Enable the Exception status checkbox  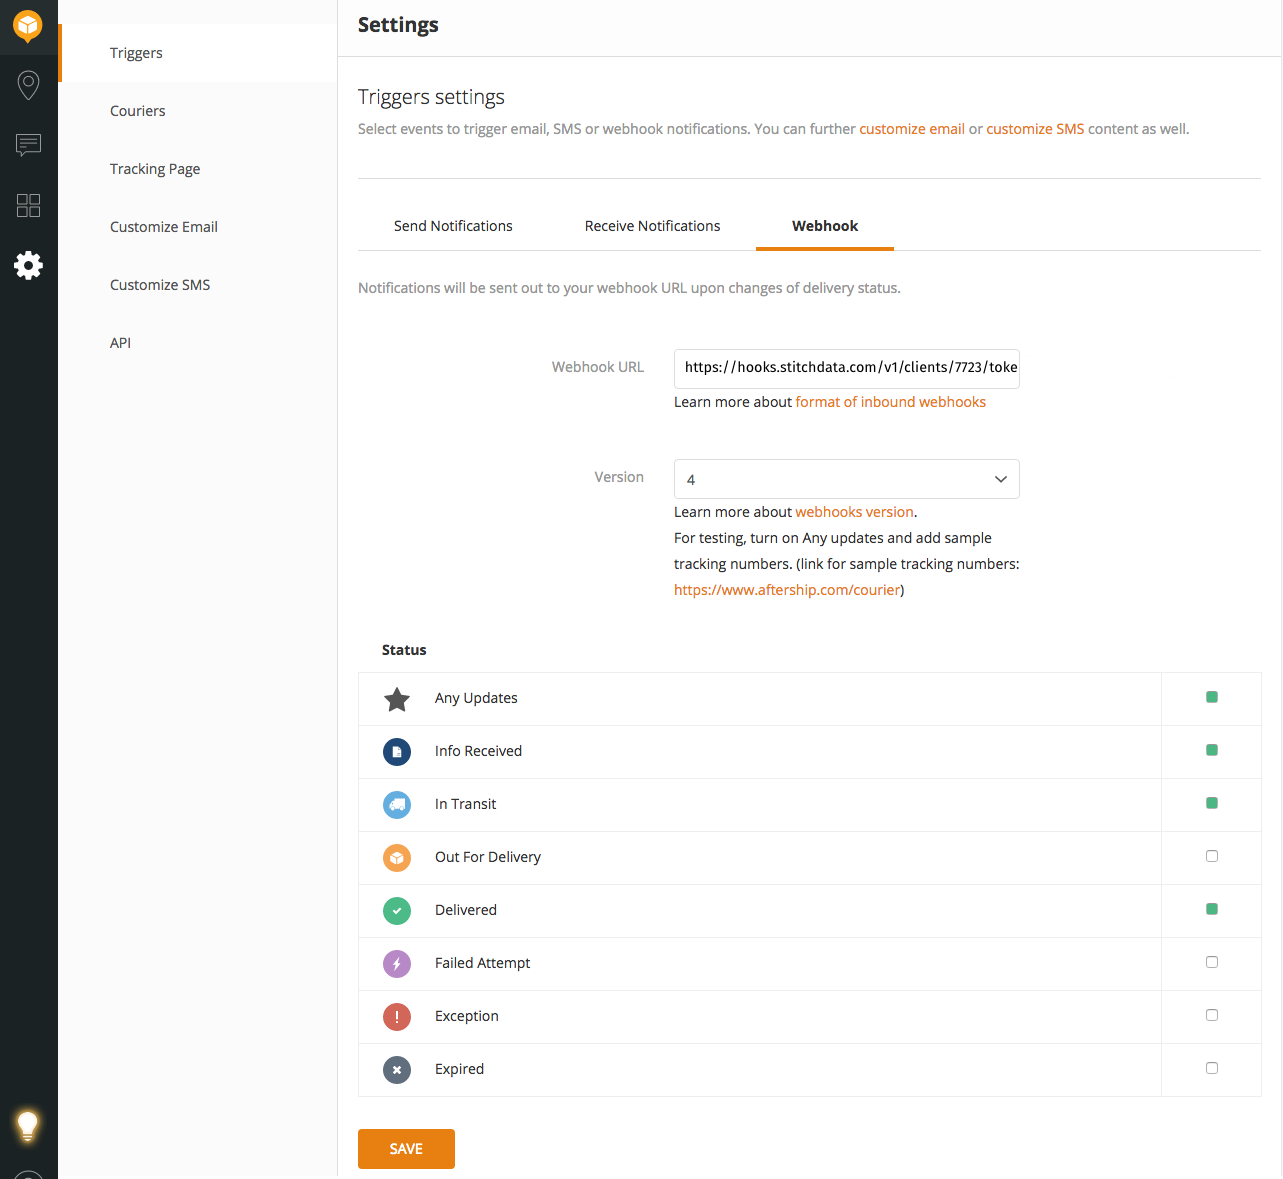[x=1211, y=1014]
